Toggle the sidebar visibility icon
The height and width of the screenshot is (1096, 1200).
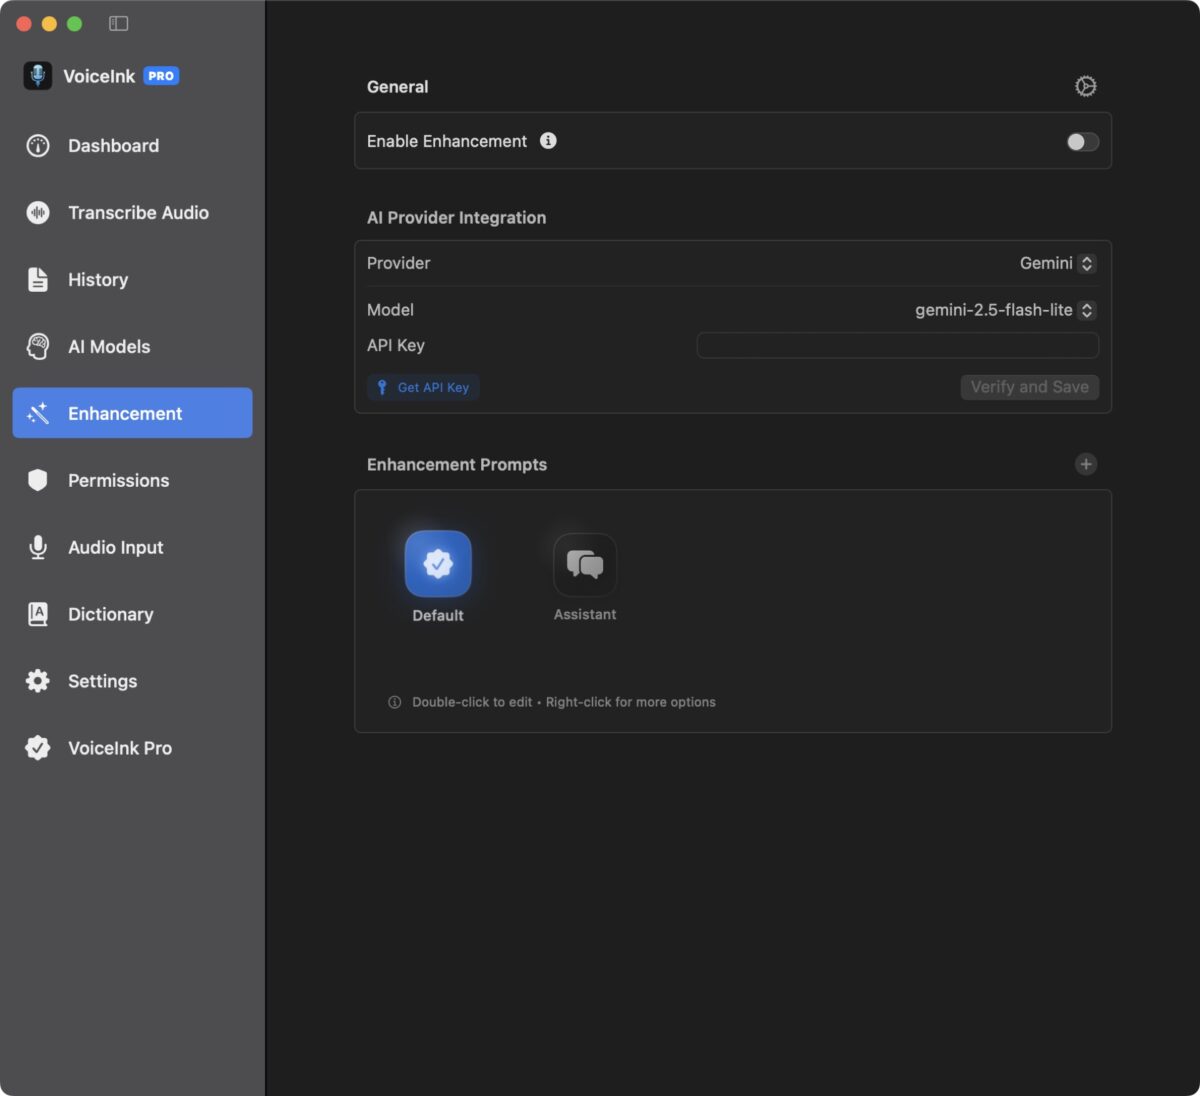(118, 23)
